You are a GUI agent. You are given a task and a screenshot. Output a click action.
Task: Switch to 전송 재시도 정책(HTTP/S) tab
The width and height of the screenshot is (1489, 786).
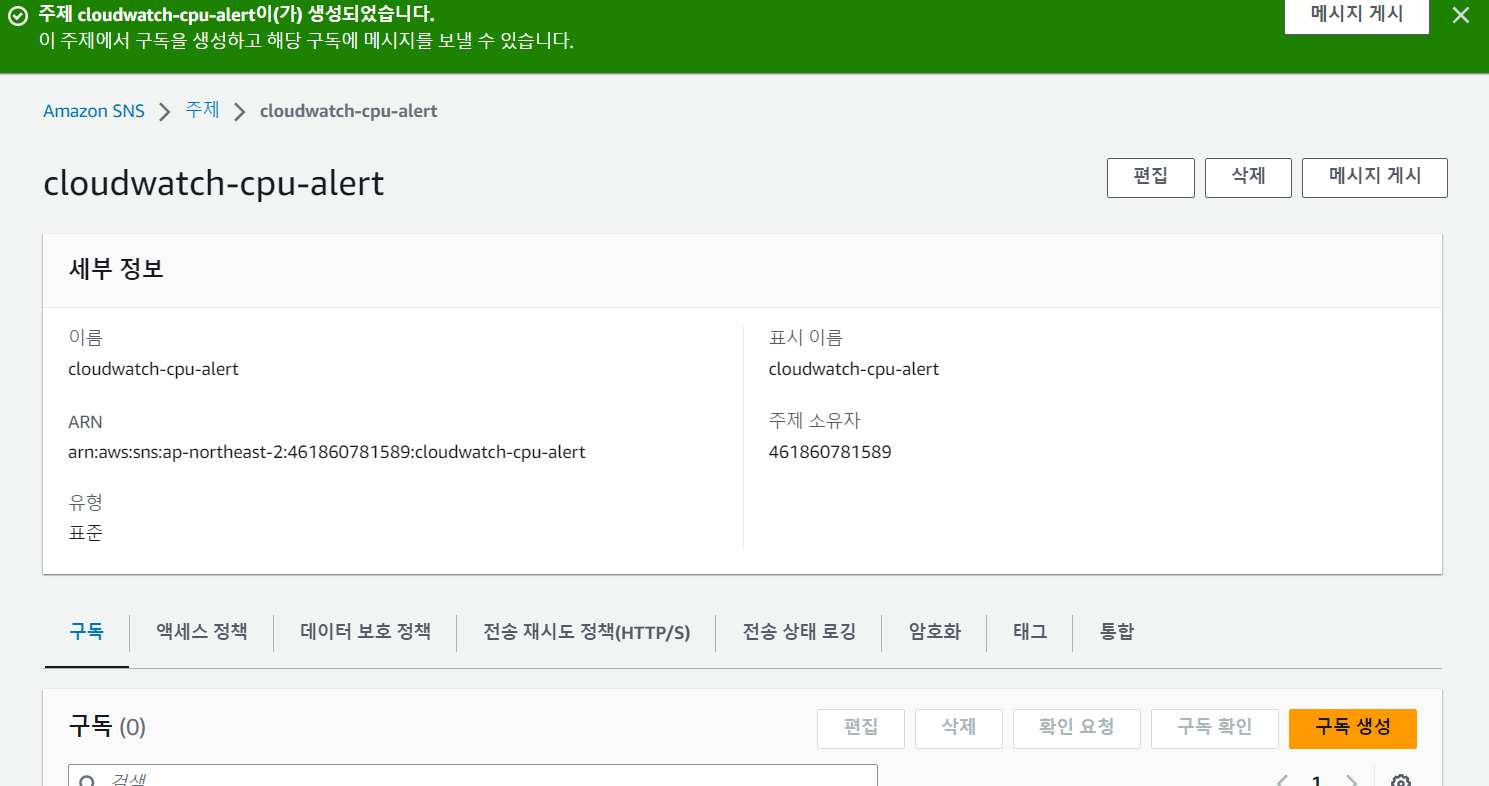click(586, 633)
